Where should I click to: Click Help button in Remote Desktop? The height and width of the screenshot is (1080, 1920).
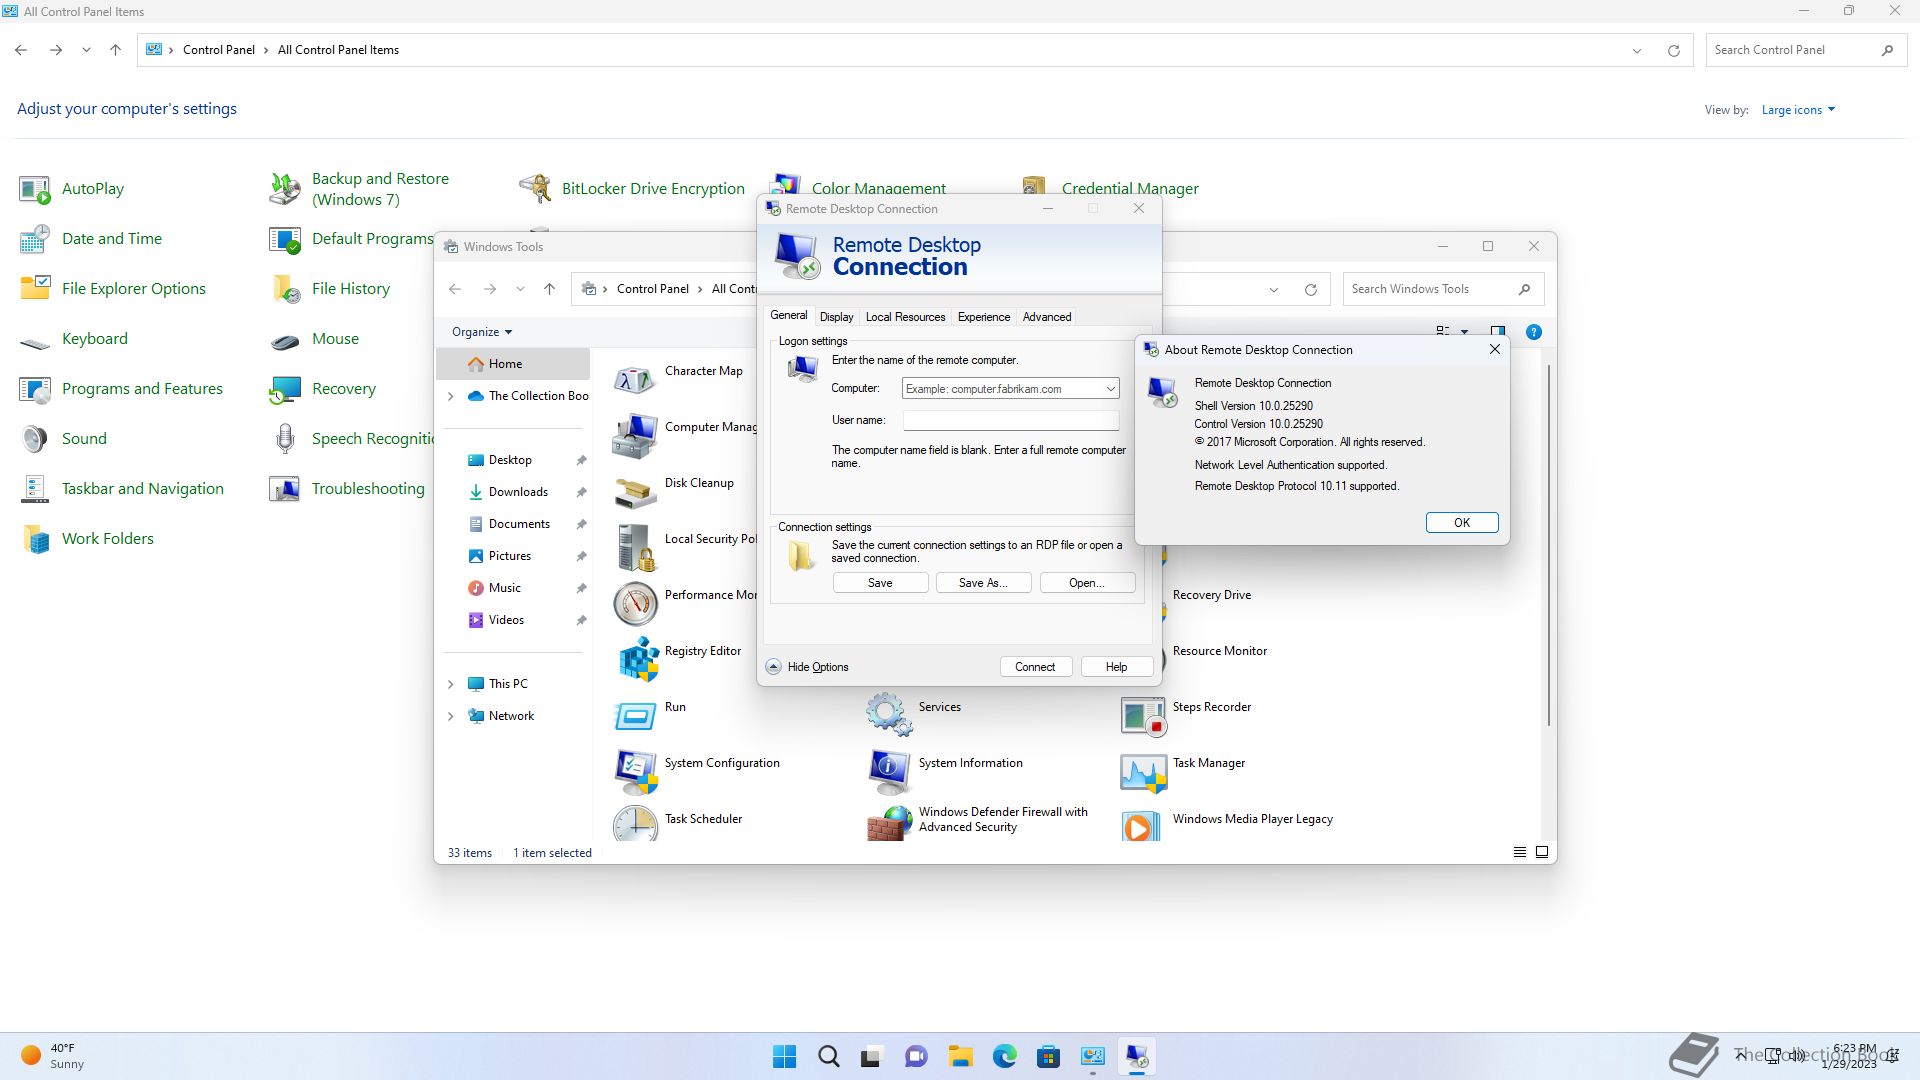[1116, 667]
